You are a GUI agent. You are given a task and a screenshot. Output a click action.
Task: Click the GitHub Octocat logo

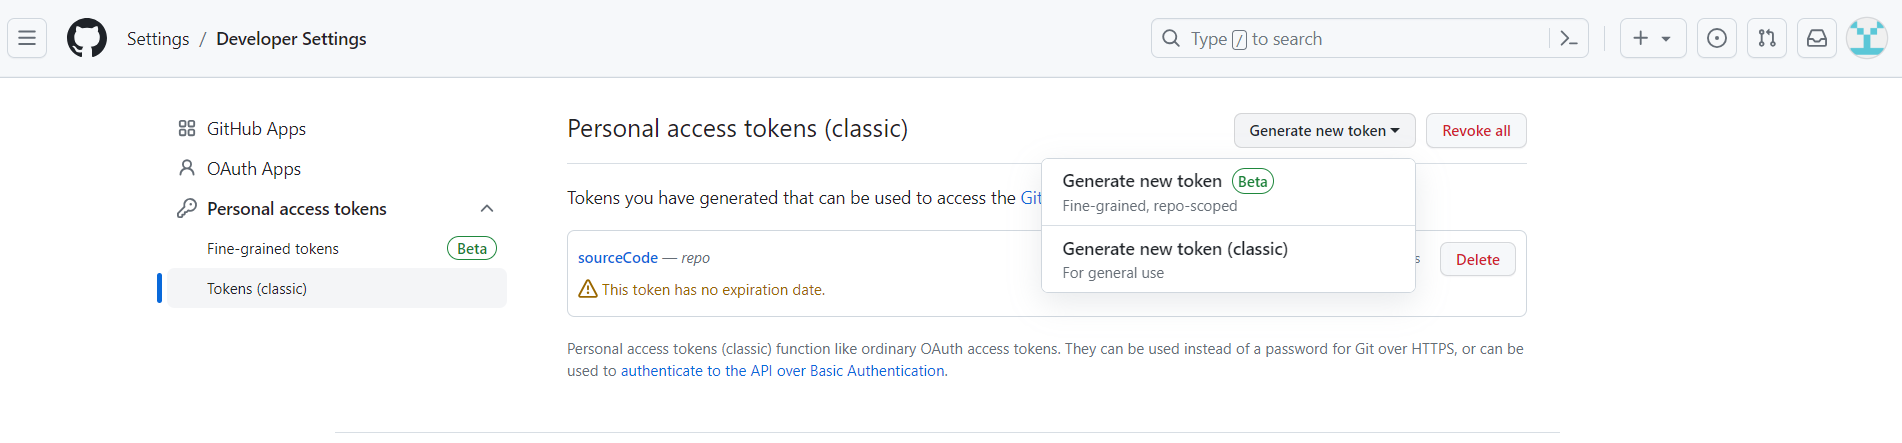click(x=87, y=39)
